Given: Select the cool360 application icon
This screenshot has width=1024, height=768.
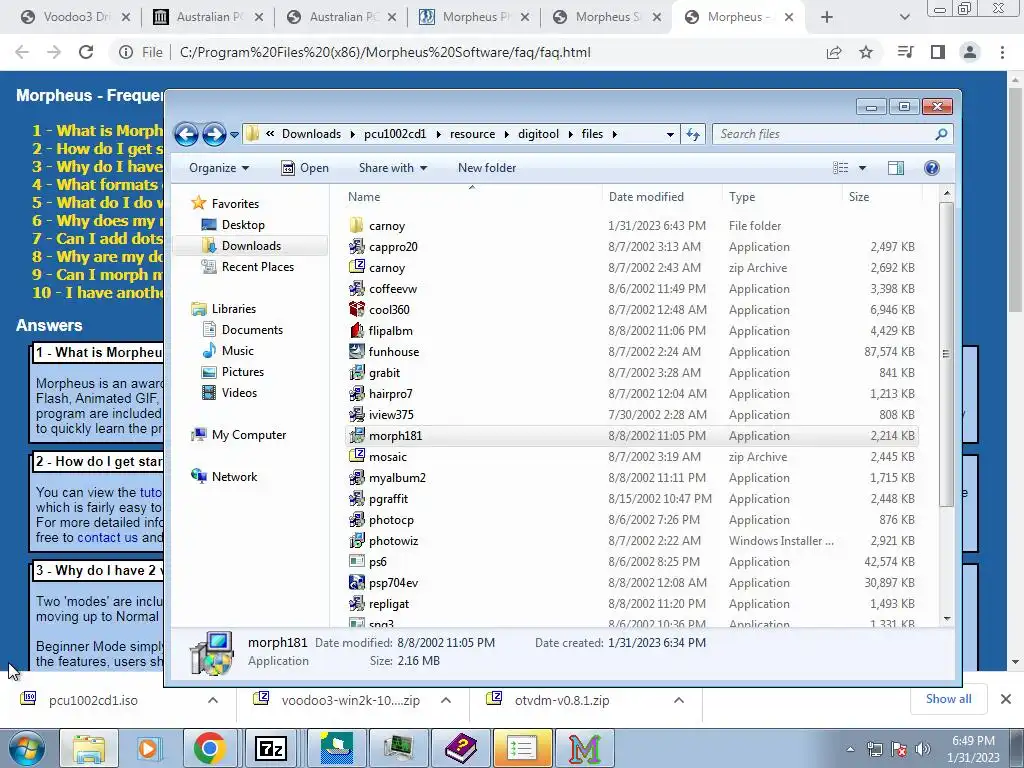Looking at the screenshot, I should click(x=357, y=309).
